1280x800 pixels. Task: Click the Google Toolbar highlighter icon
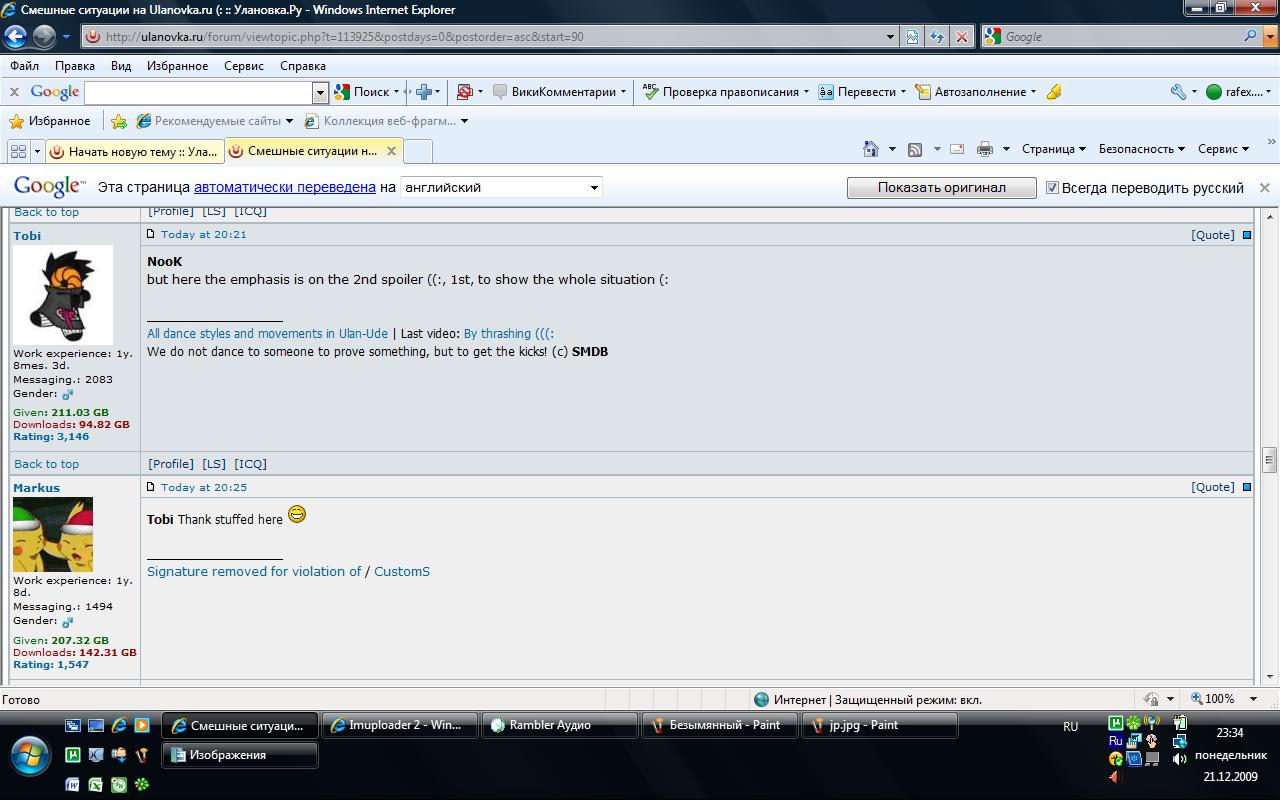tap(1054, 92)
